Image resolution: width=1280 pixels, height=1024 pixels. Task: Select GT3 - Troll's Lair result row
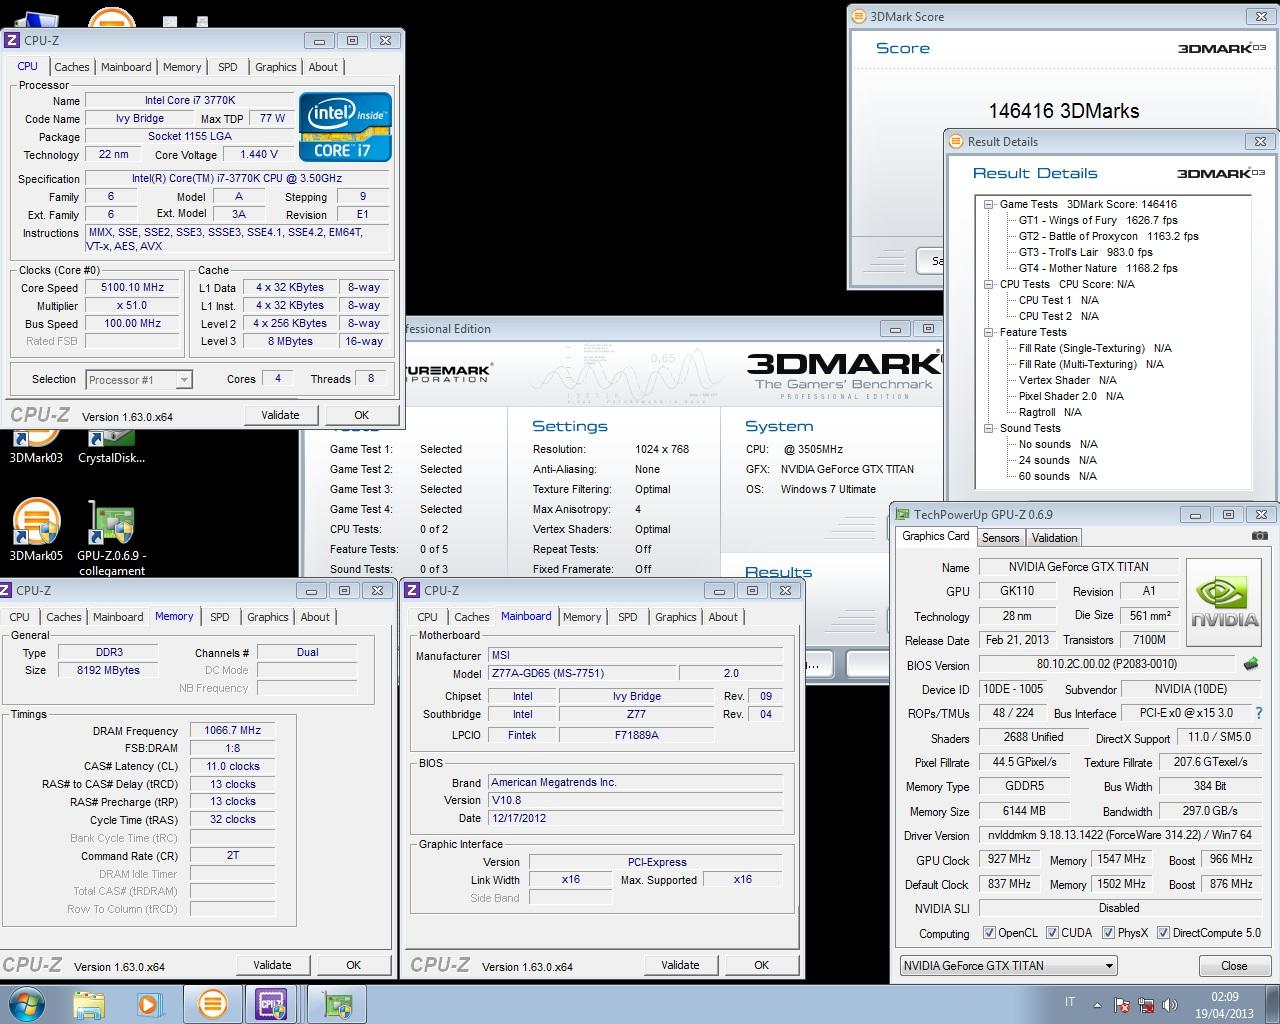point(1085,252)
